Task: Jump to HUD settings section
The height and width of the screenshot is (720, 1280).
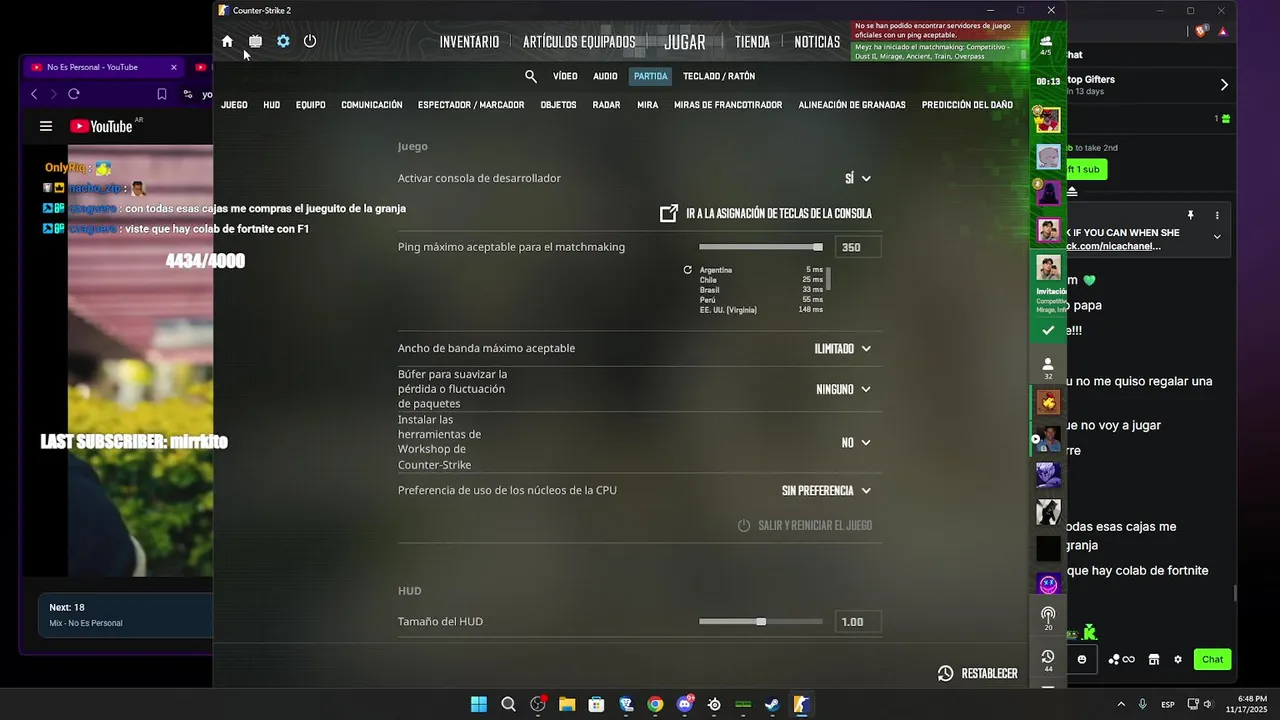Action: [271, 105]
